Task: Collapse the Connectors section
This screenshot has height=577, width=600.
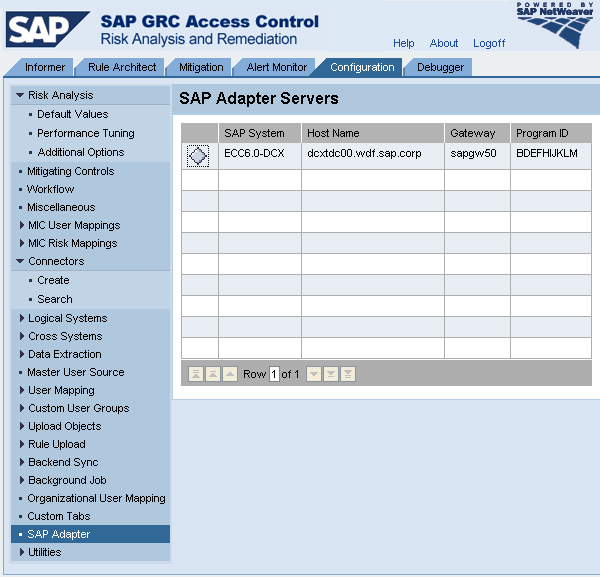Action: click(x=20, y=261)
